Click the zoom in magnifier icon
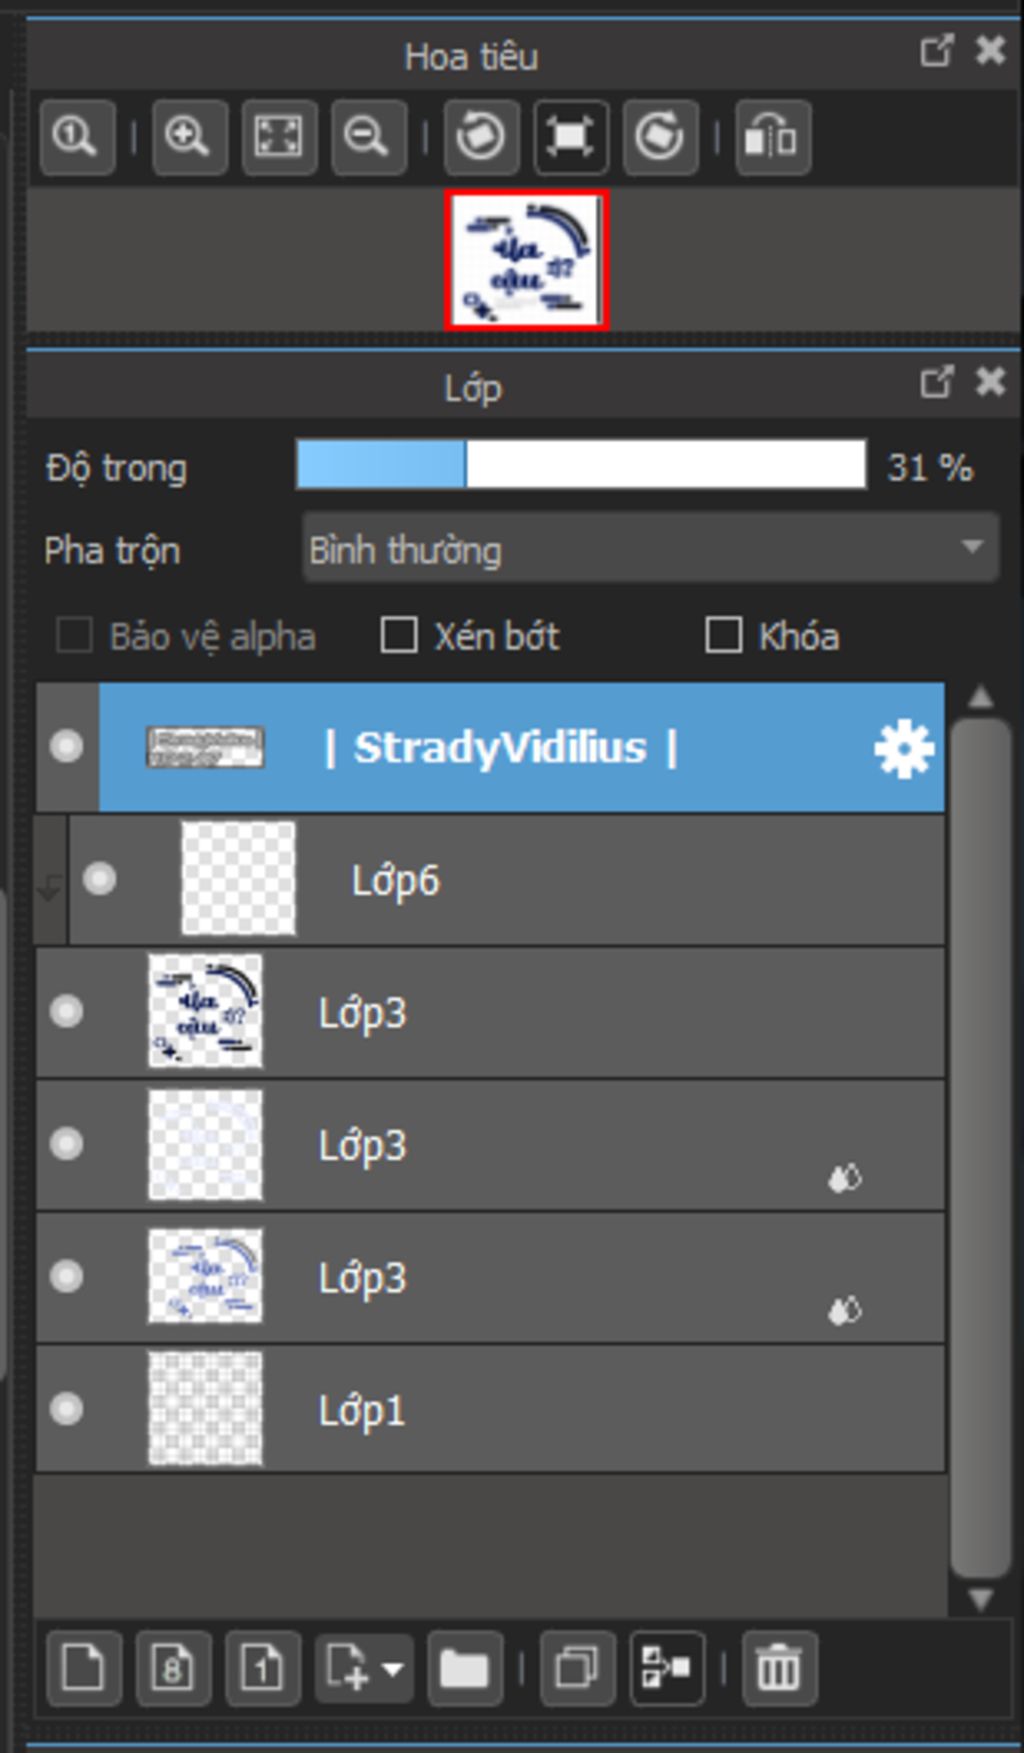Viewport: 1024px width, 1753px height. coord(189,136)
